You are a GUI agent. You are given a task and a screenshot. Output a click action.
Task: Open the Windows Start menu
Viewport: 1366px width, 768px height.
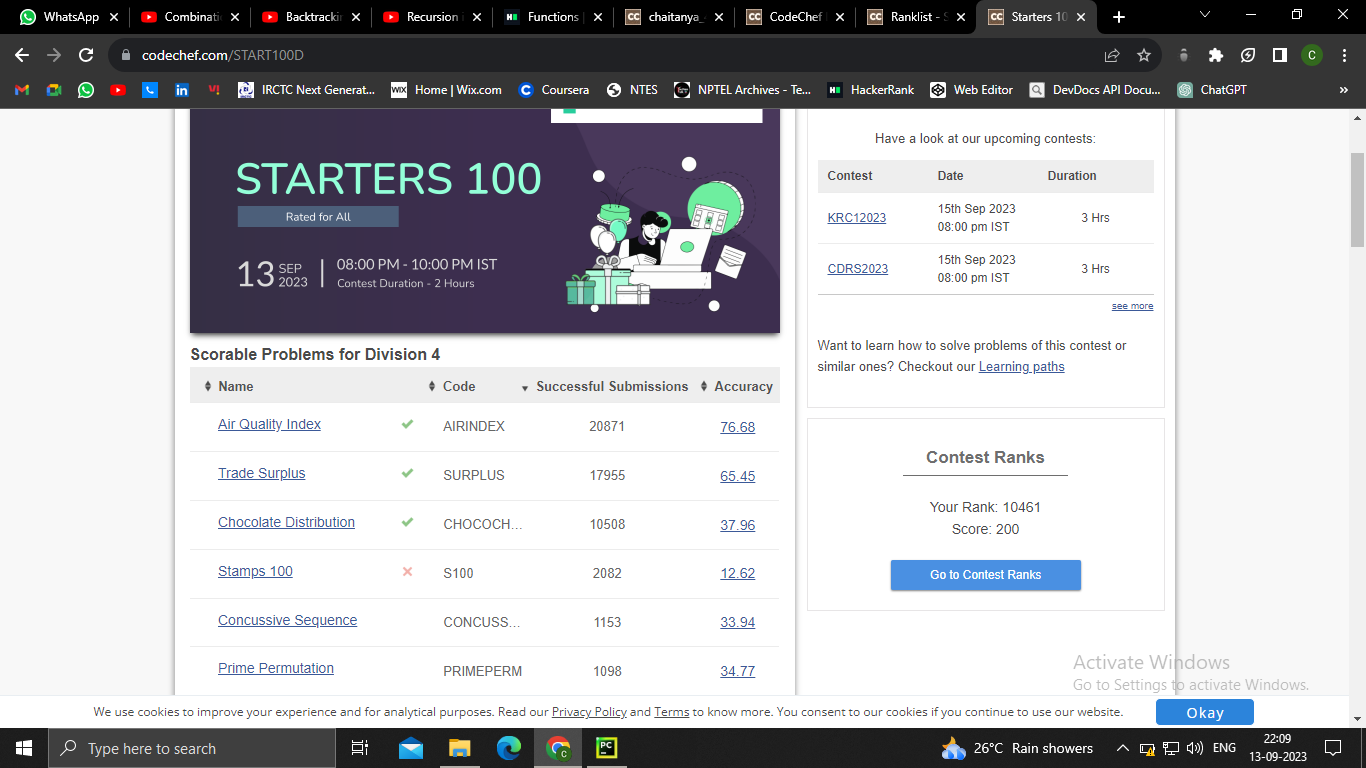coord(24,748)
